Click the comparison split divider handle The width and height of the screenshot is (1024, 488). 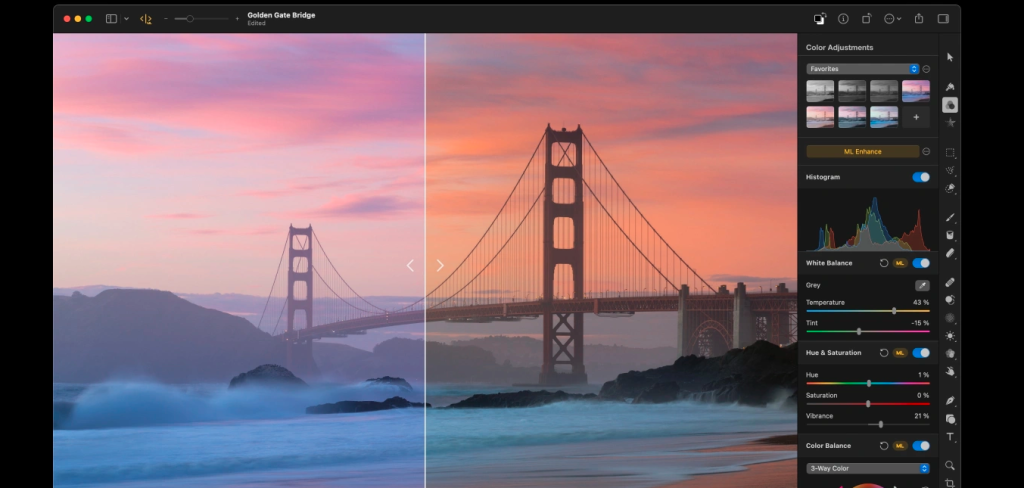[x=425, y=265]
